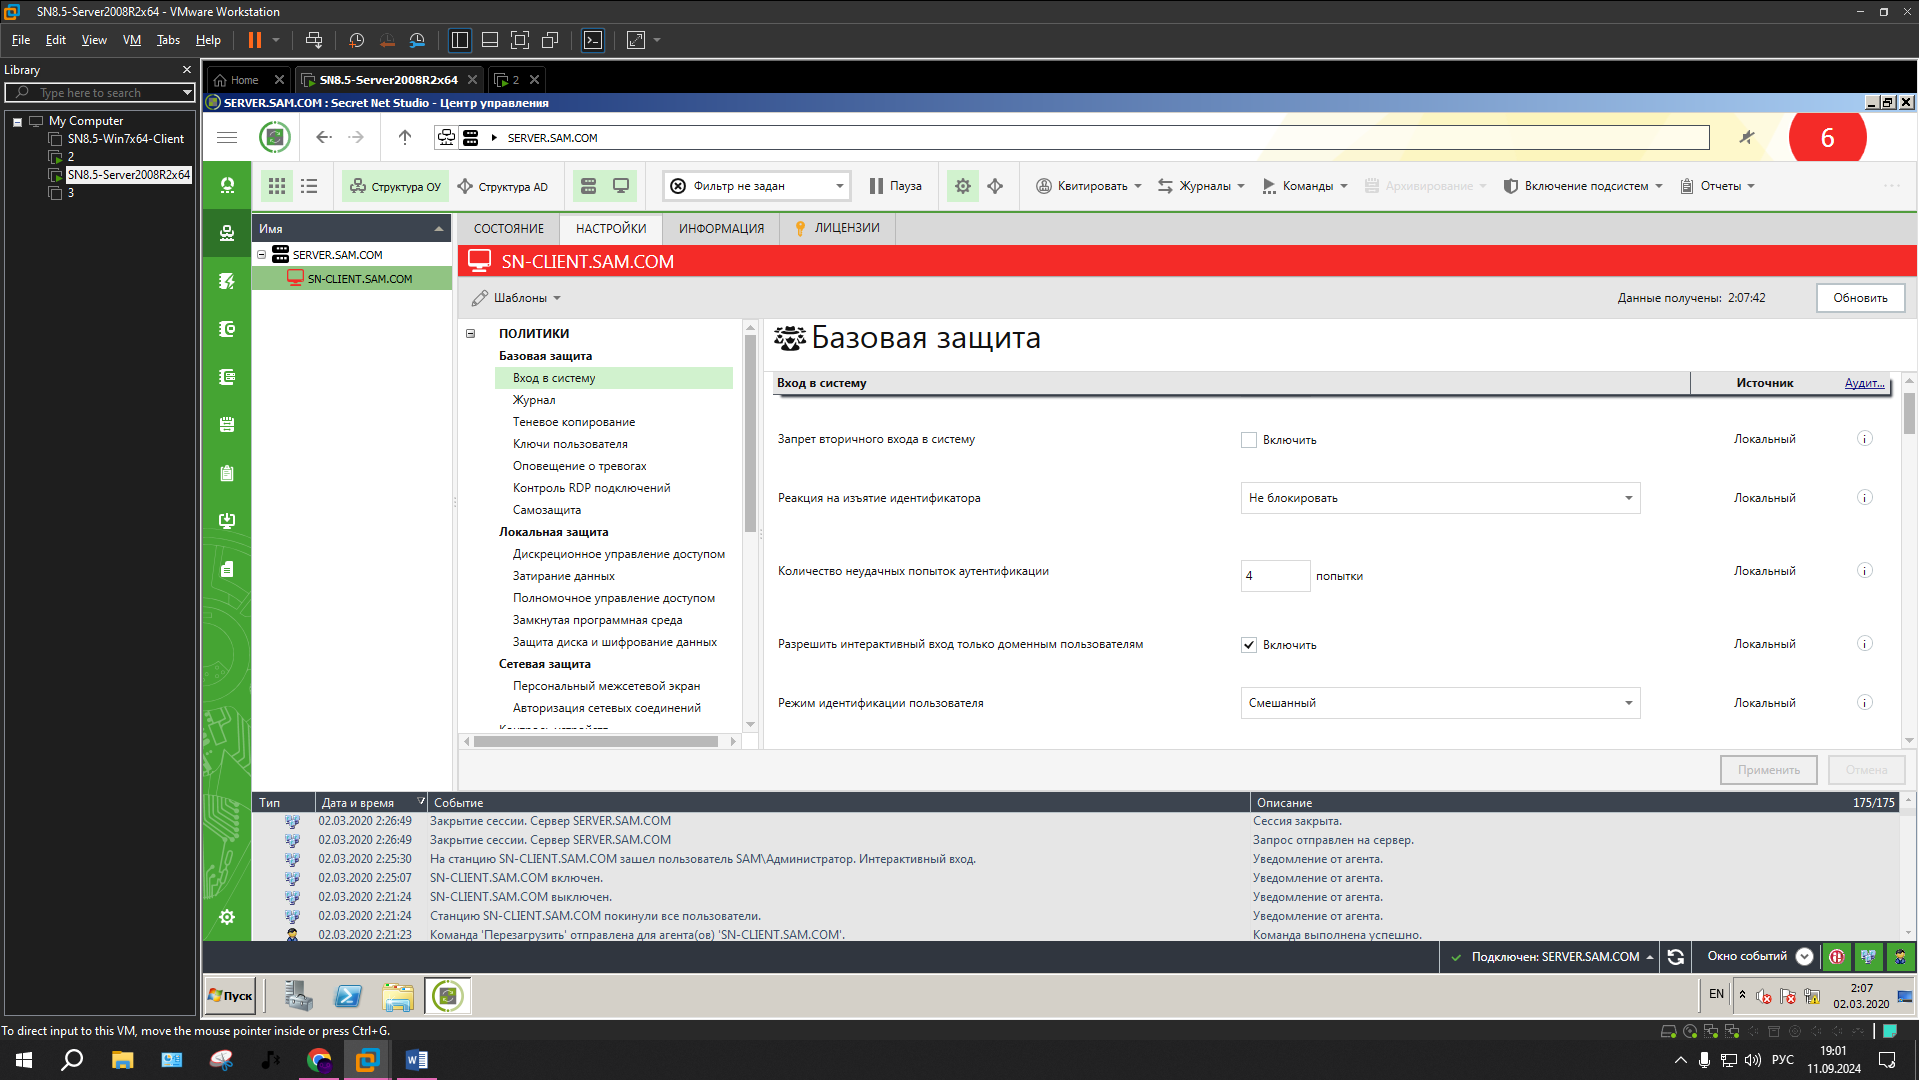
Task: Collapse the SERVER.SAM.COM tree node
Action: point(262,255)
